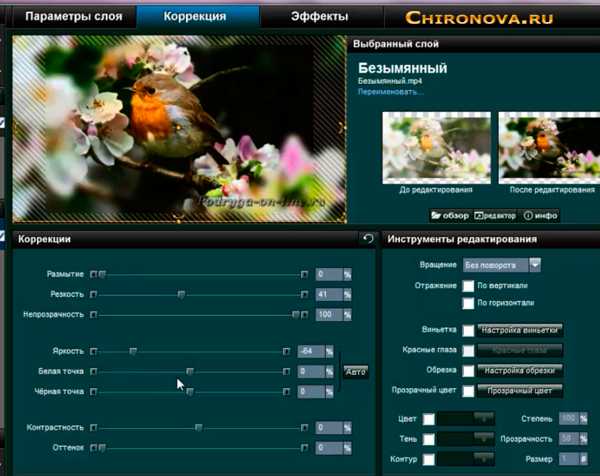Screen dimensions: 600x476
Task: Switch to the Параметры слоя tab
Action: click(74, 16)
